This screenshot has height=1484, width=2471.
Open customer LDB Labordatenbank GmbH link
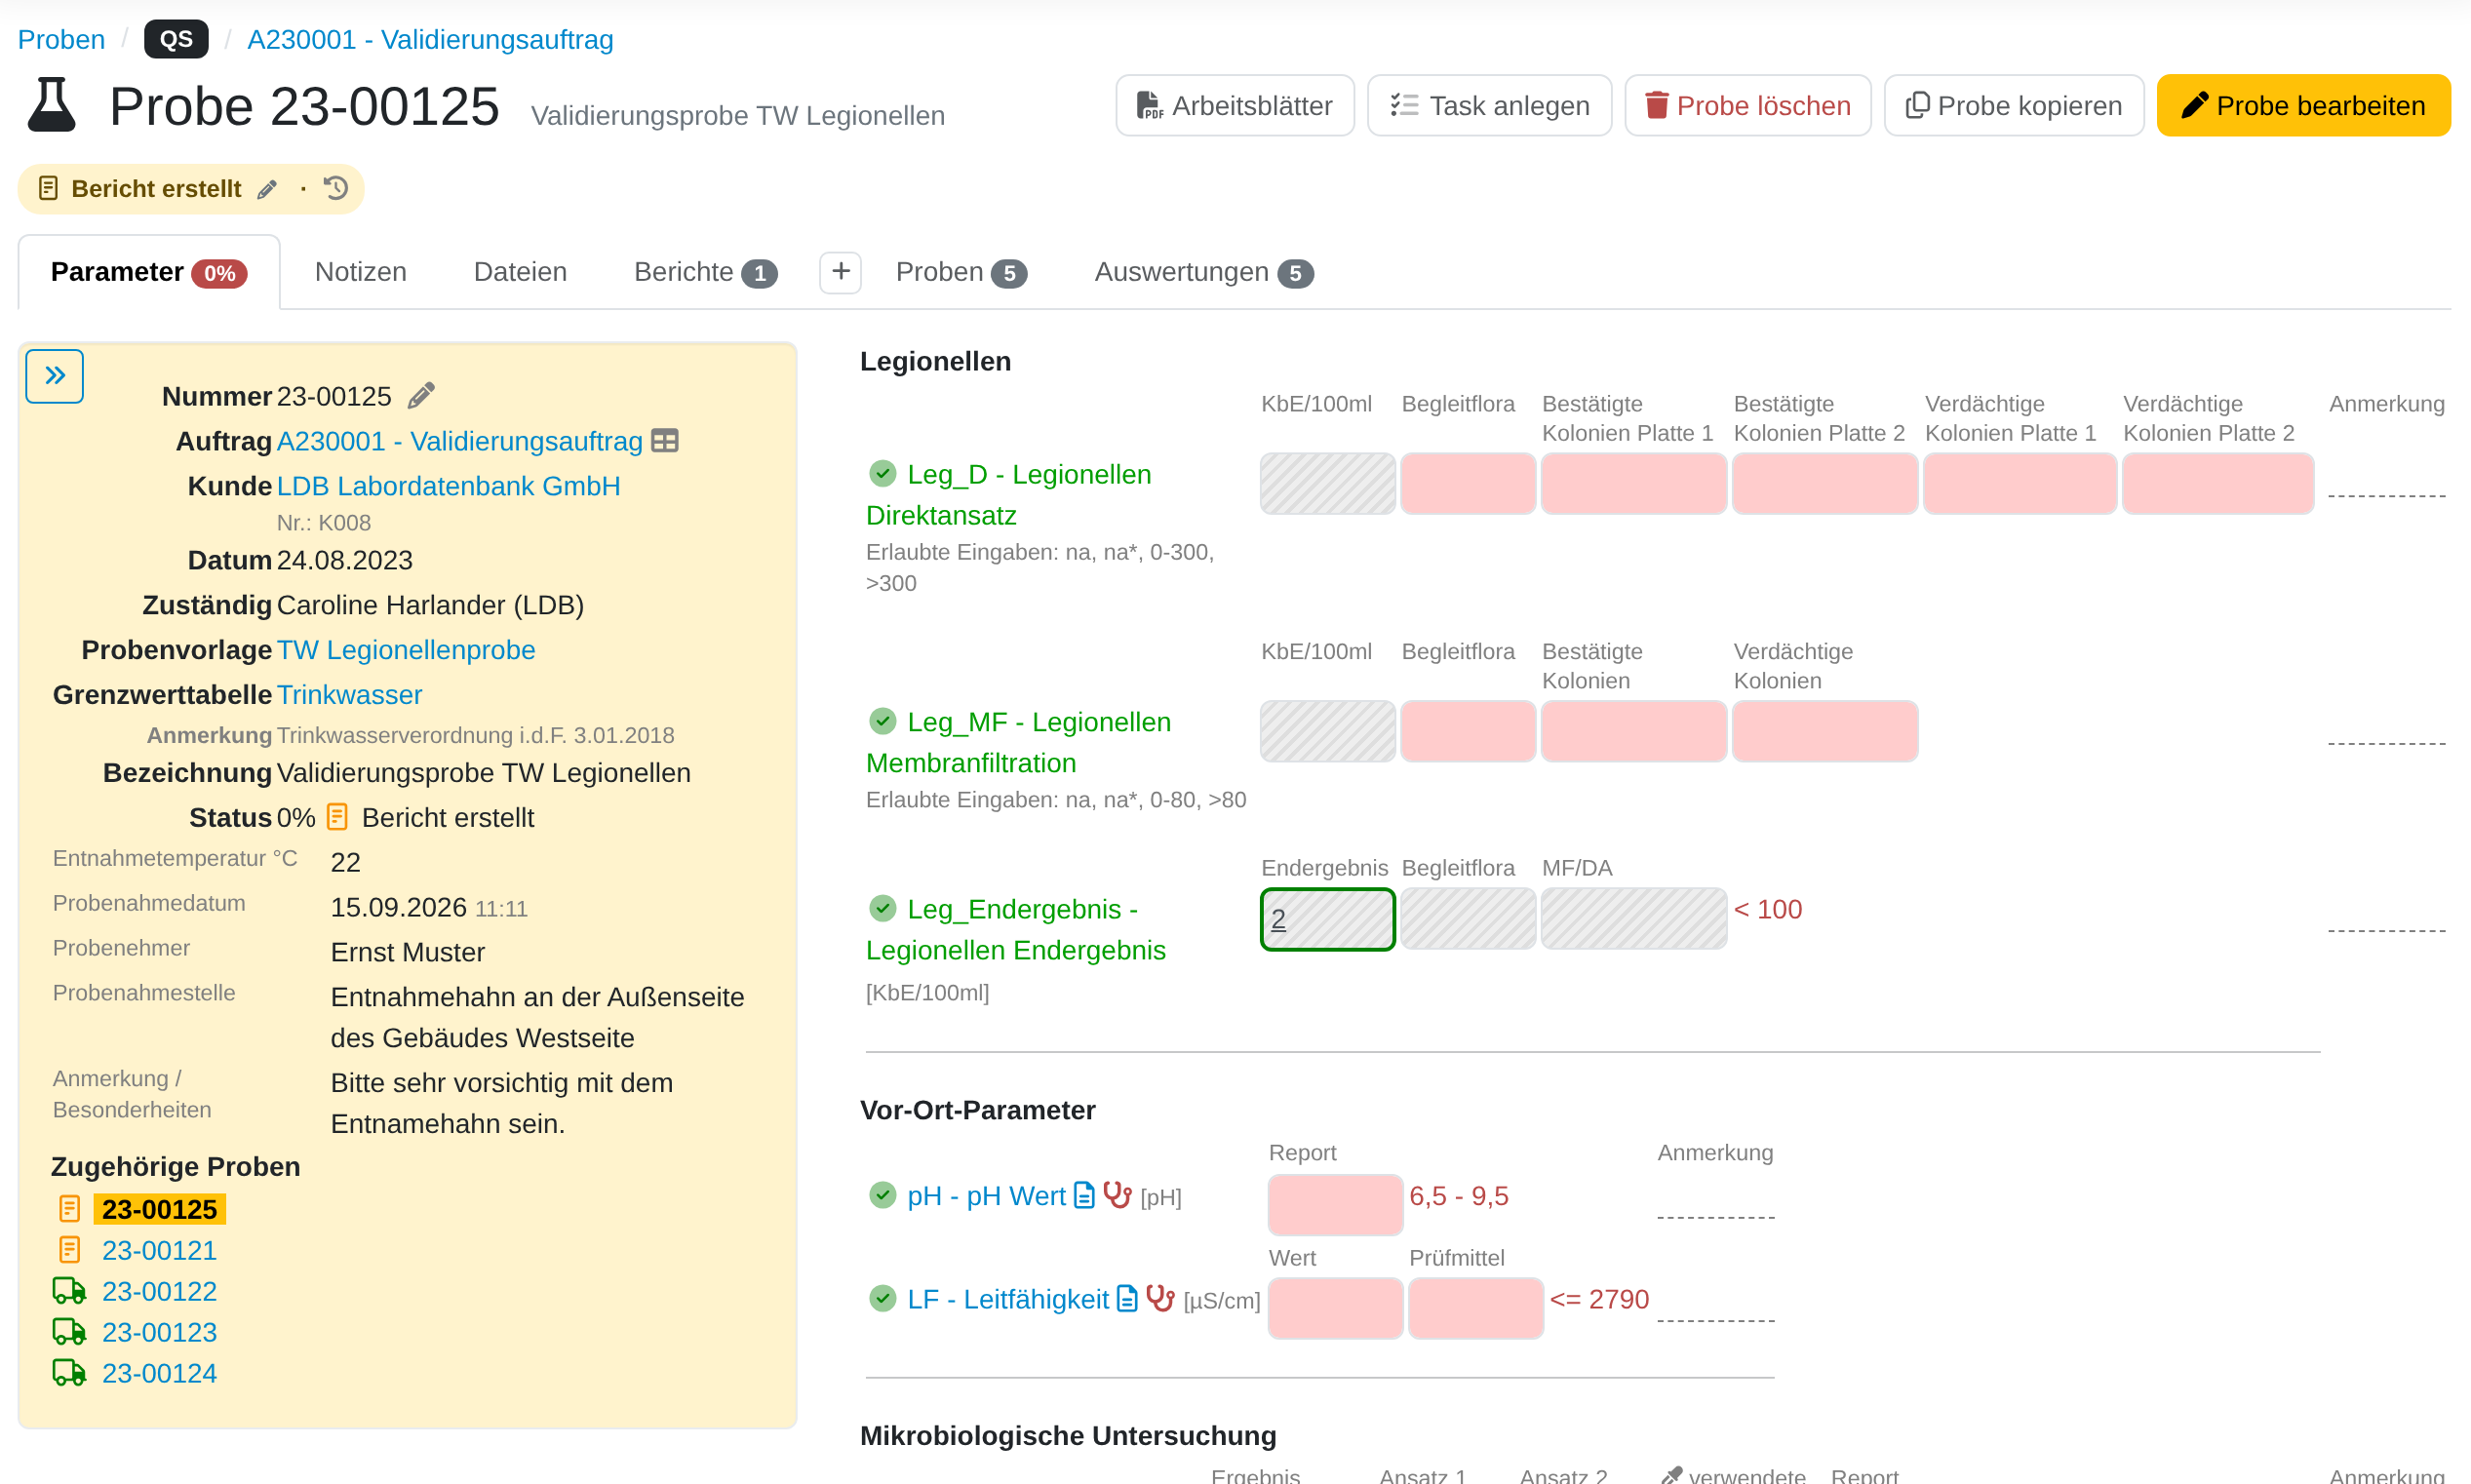click(448, 486)
